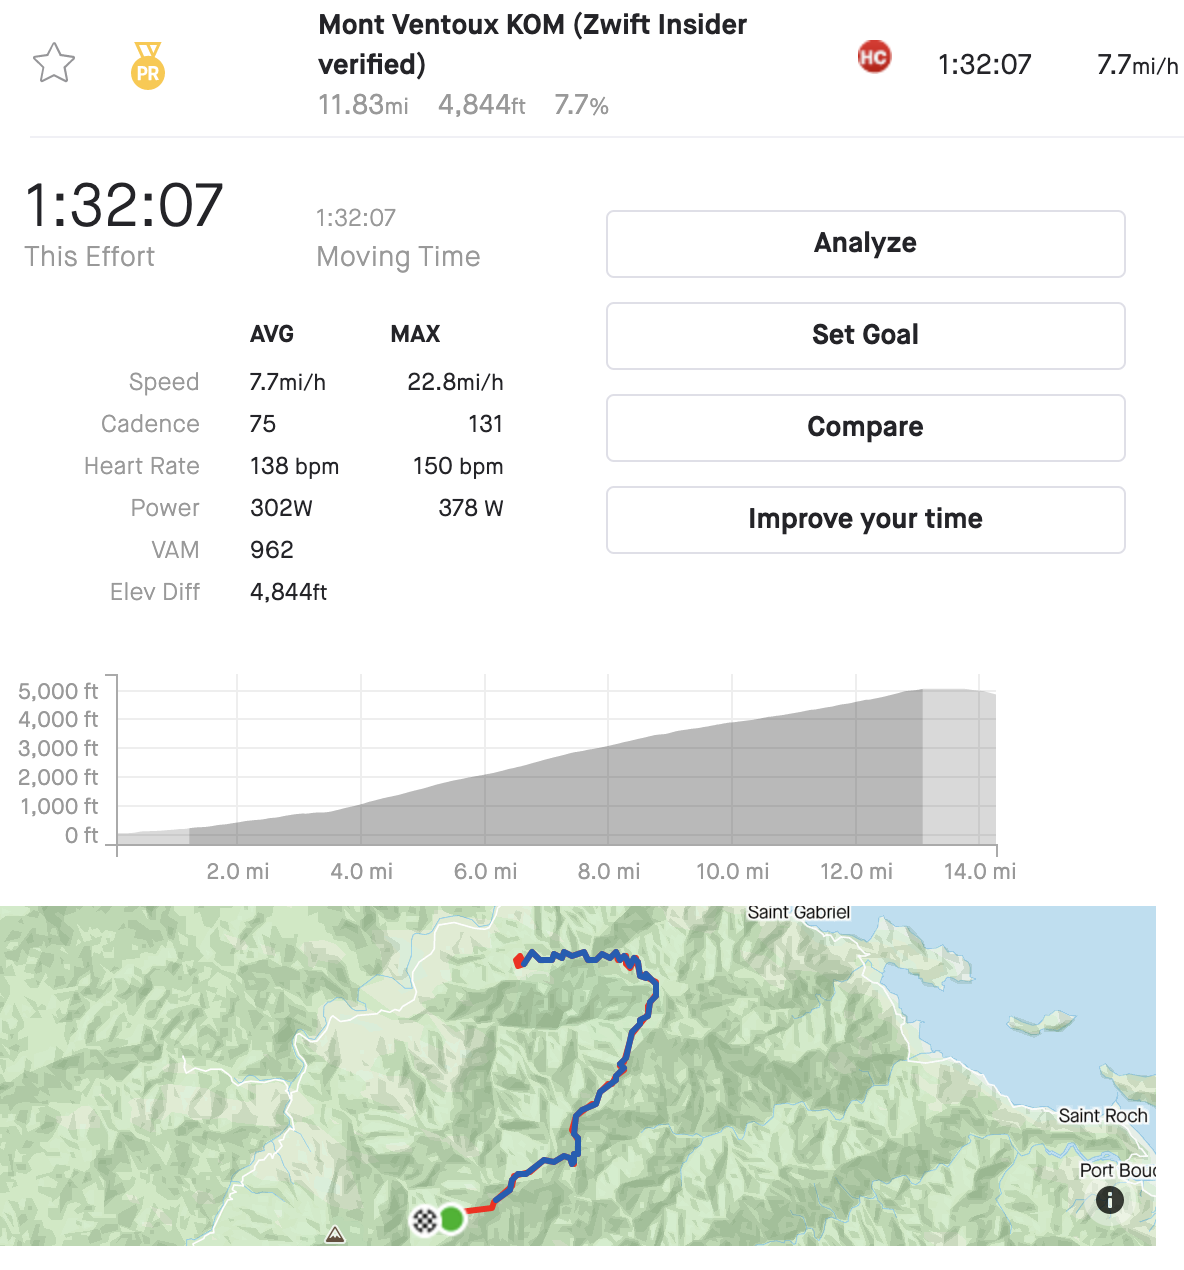Click the 7.7mi/h speed in the header row
This screenshot has width=1184, height=1270.
(1137, 65)
